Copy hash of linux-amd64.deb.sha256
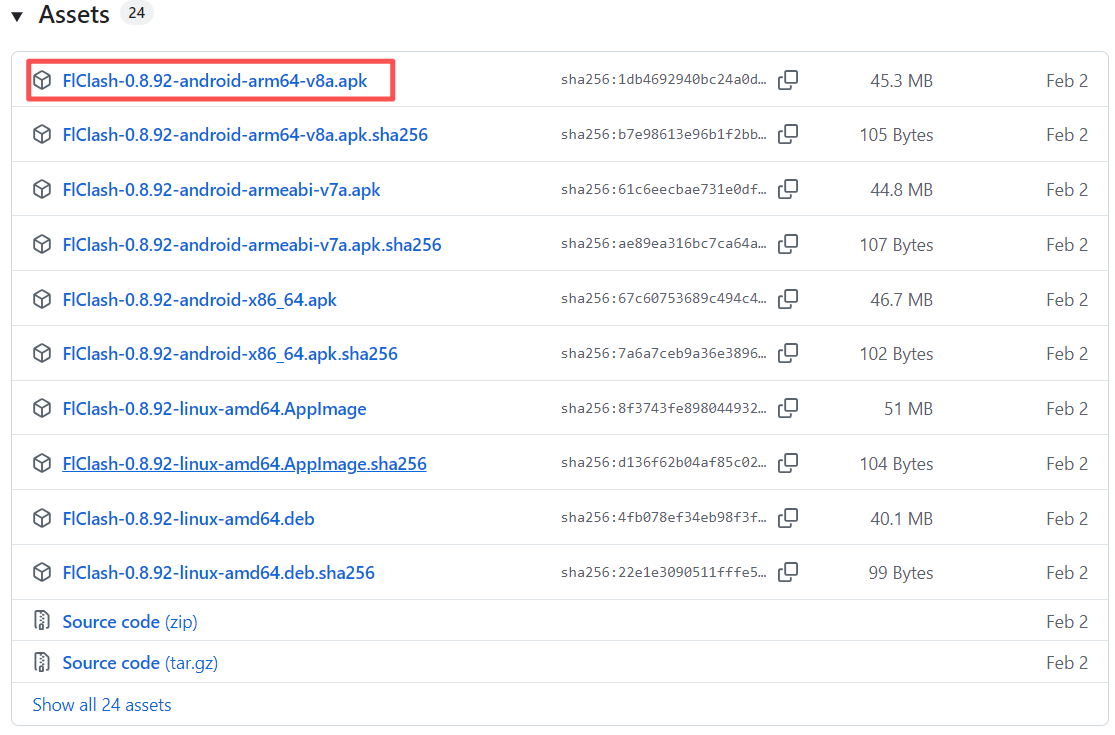 click(x=788, y=573)
